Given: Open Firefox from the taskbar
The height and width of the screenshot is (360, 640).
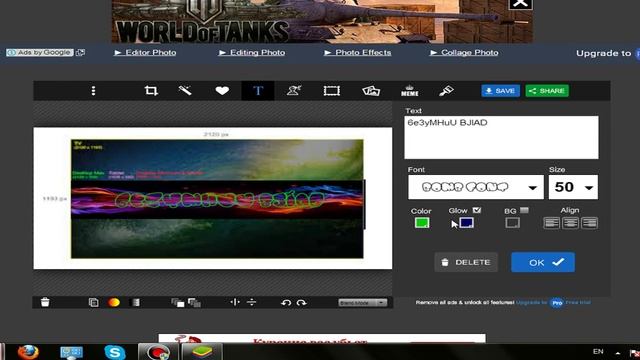Looking at the screenshot, I should (x=28, y=352).
